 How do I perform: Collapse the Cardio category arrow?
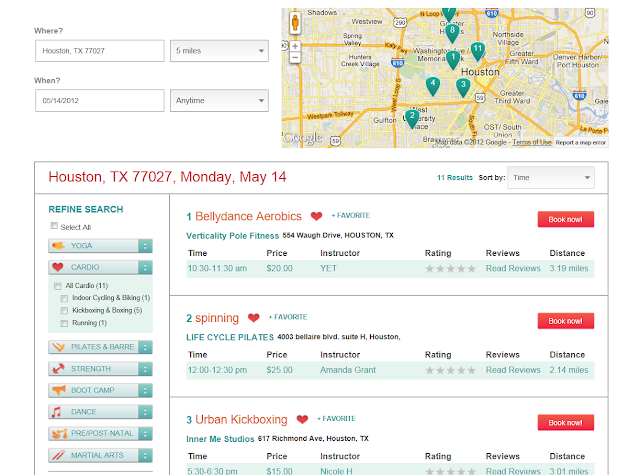[145, 267]
